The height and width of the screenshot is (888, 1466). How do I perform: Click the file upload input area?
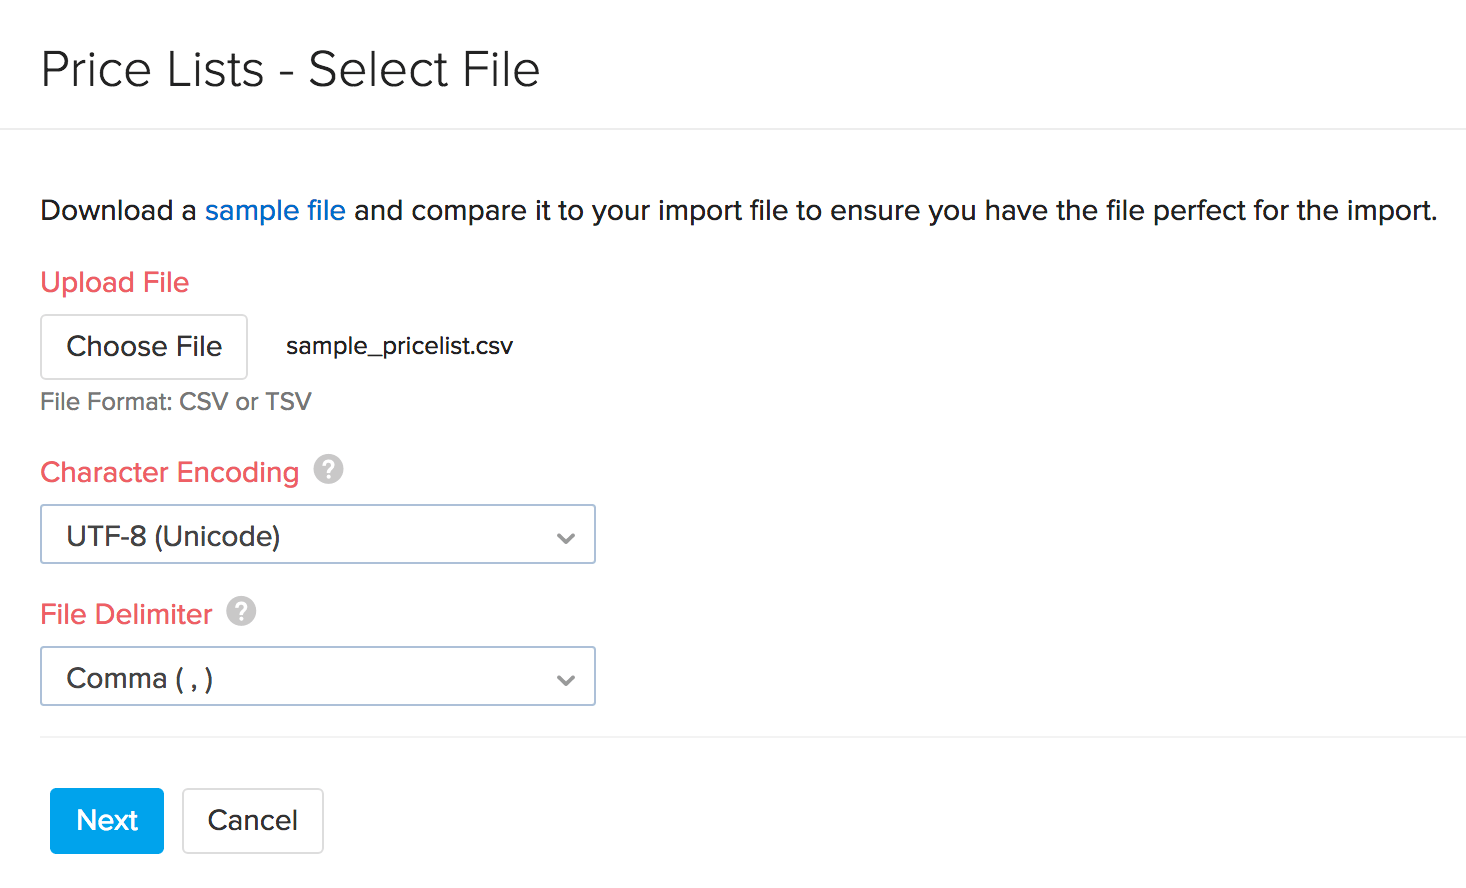[143, 346]
